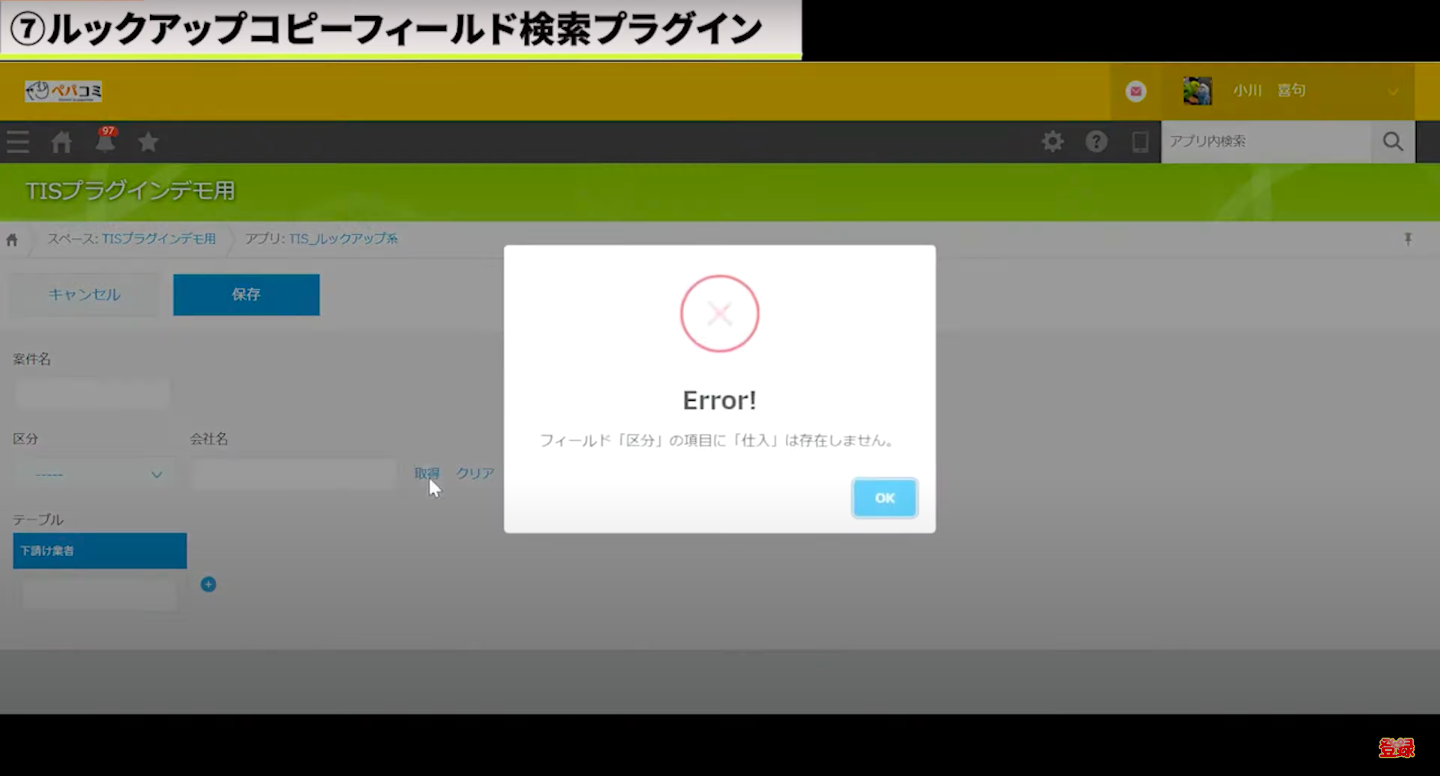Click the search magnifier icon

[x=1393, y=142]
